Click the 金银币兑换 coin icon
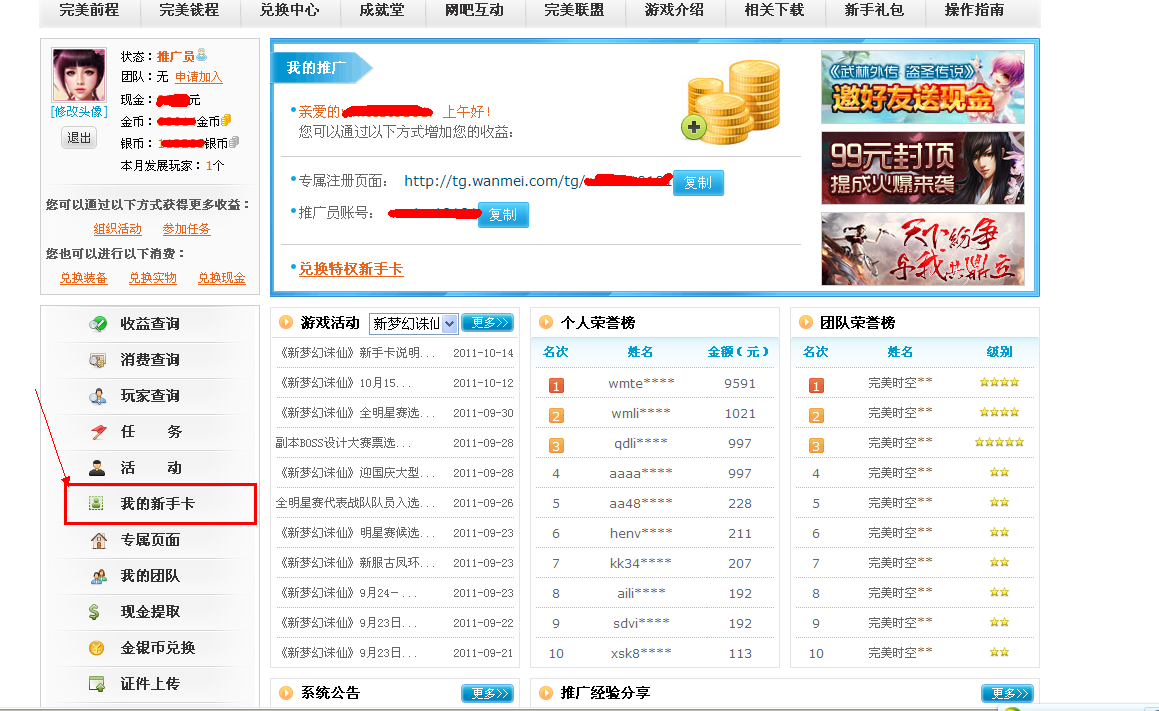 (97, 648)
